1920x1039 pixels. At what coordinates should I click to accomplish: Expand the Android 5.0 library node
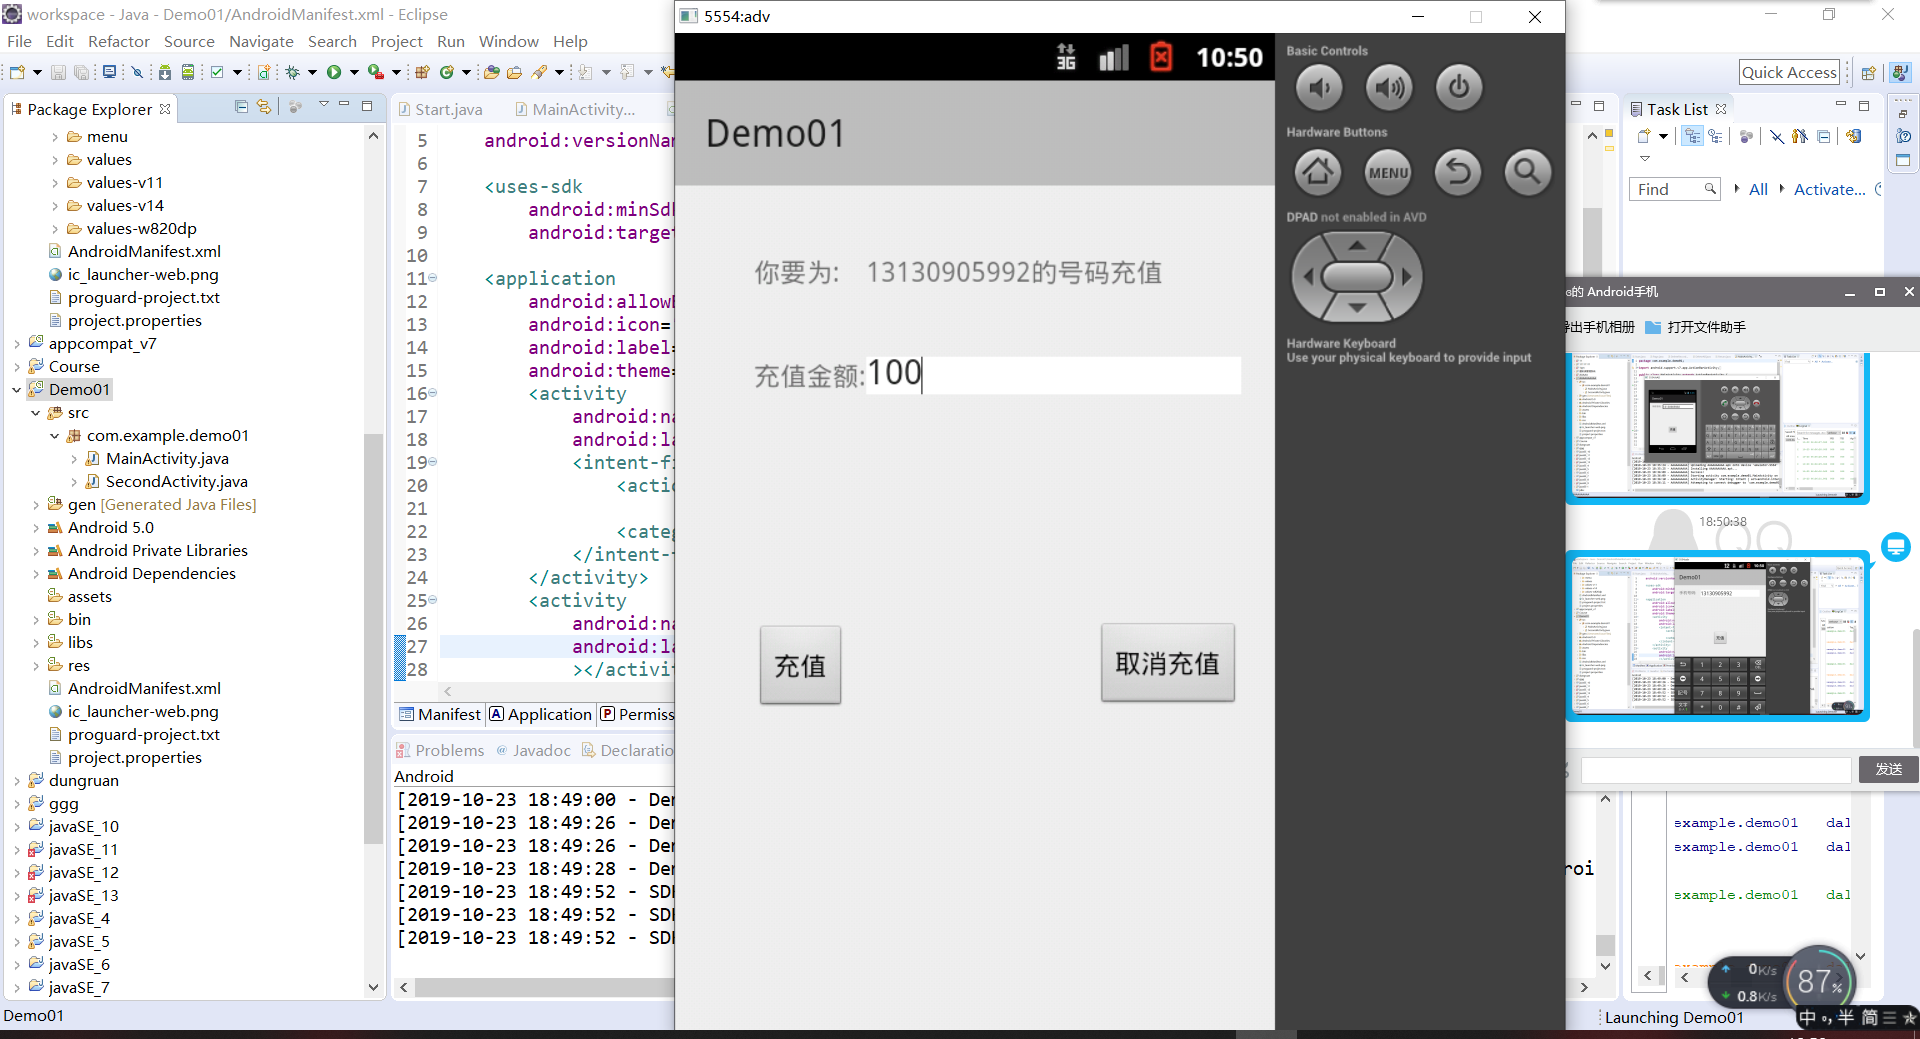[36, 528]
